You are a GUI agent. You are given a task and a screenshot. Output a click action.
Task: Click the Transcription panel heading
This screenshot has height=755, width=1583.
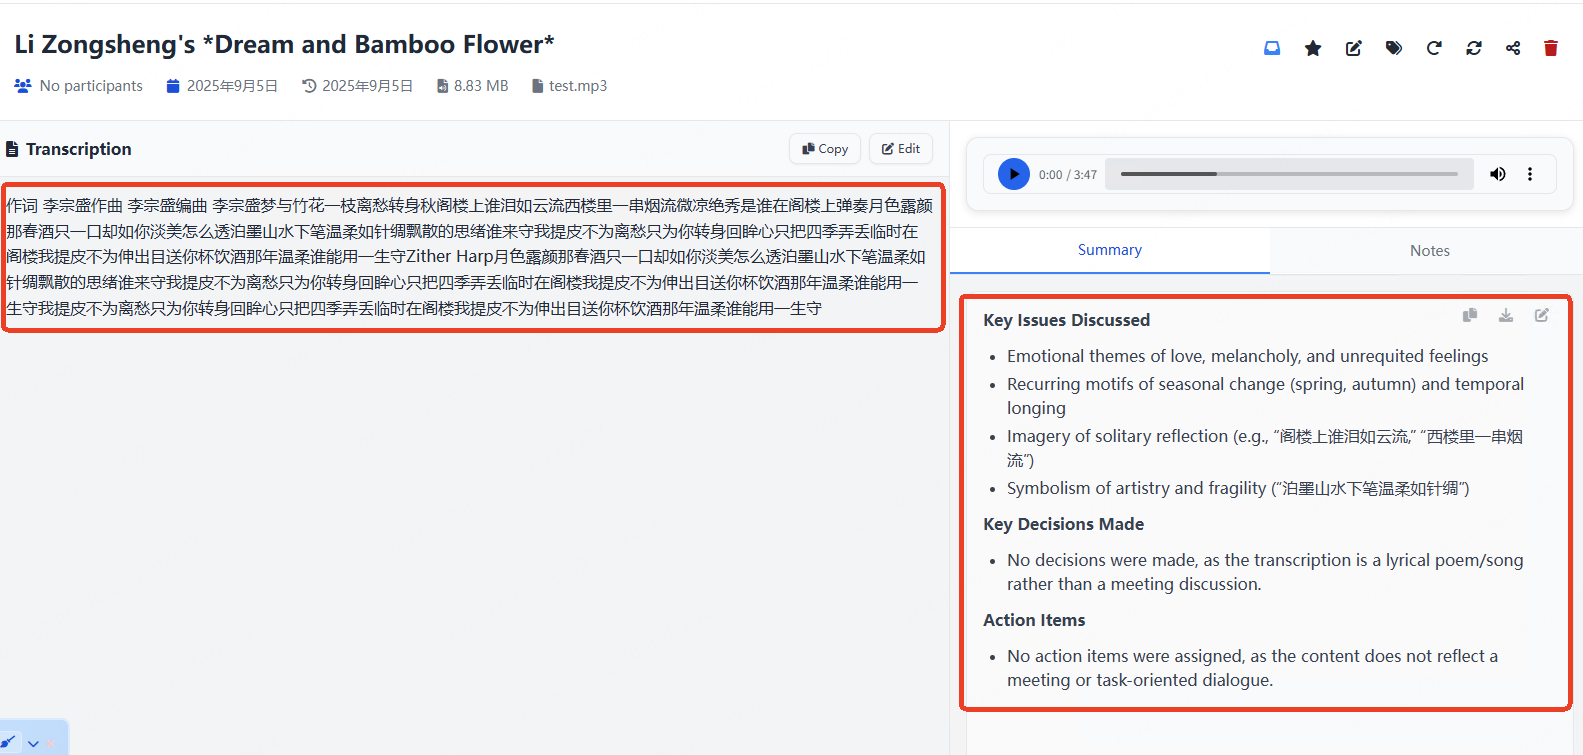(79, 149)
